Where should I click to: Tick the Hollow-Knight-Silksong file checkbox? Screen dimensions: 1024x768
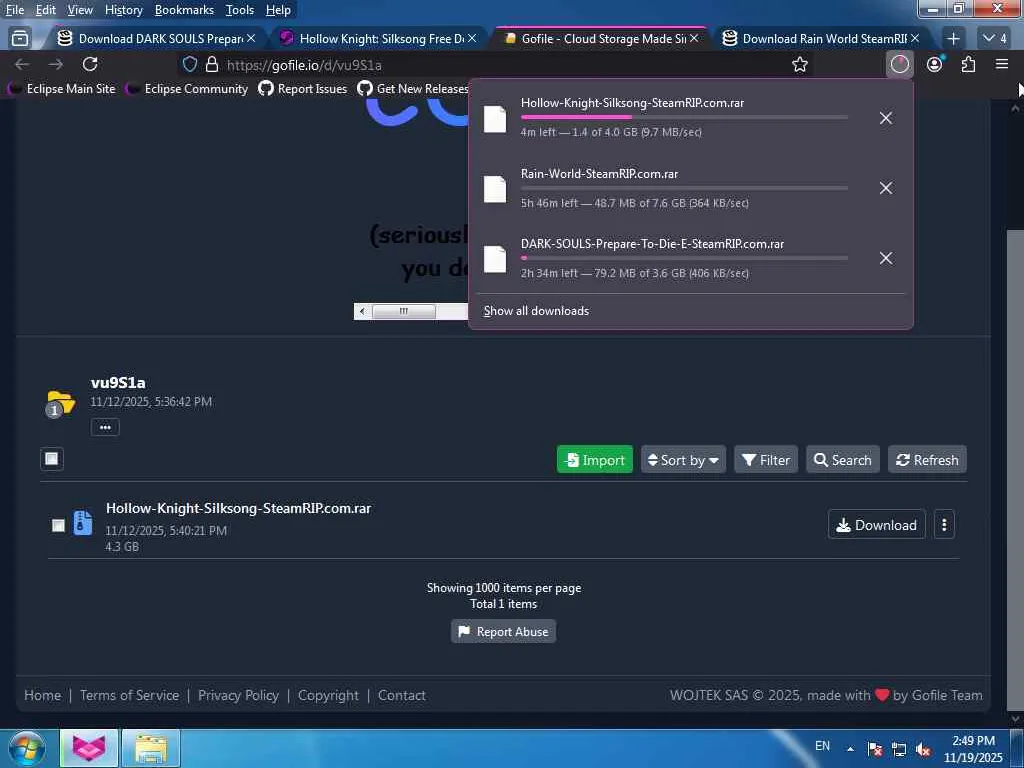coord(58,525)
